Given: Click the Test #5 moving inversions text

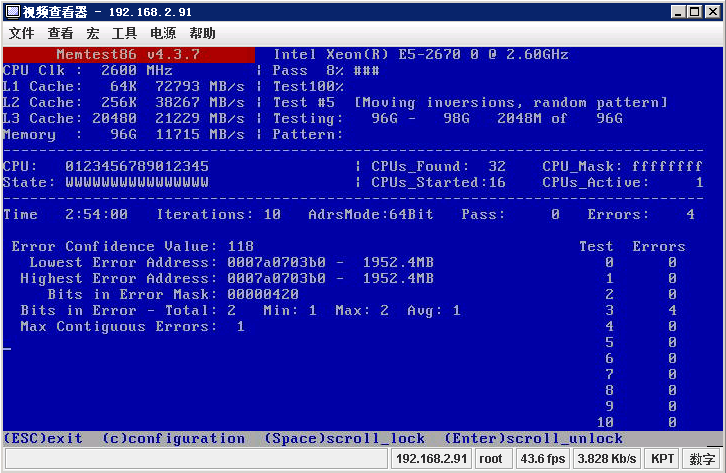Looking at the screenshot, I should pos(470,102).
